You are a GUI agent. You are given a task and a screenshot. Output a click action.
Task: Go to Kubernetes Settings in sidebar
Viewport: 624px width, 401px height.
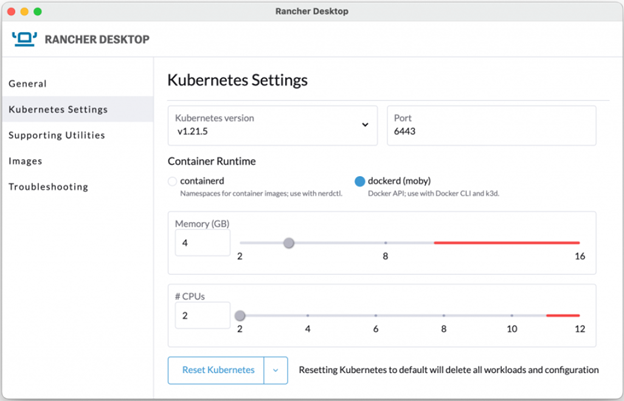[58, 109]
